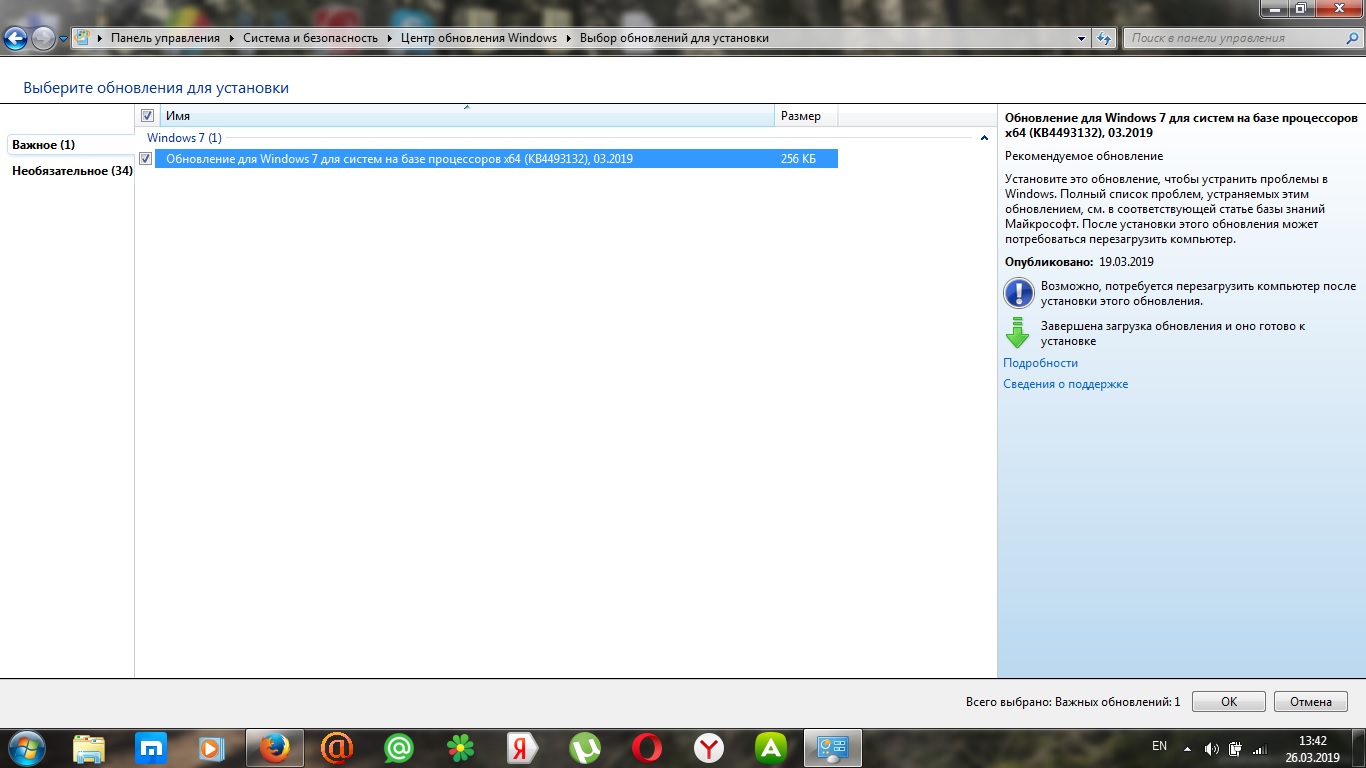Click the power/battery tray icon

pyautogui.click(x=1236, y=748)
